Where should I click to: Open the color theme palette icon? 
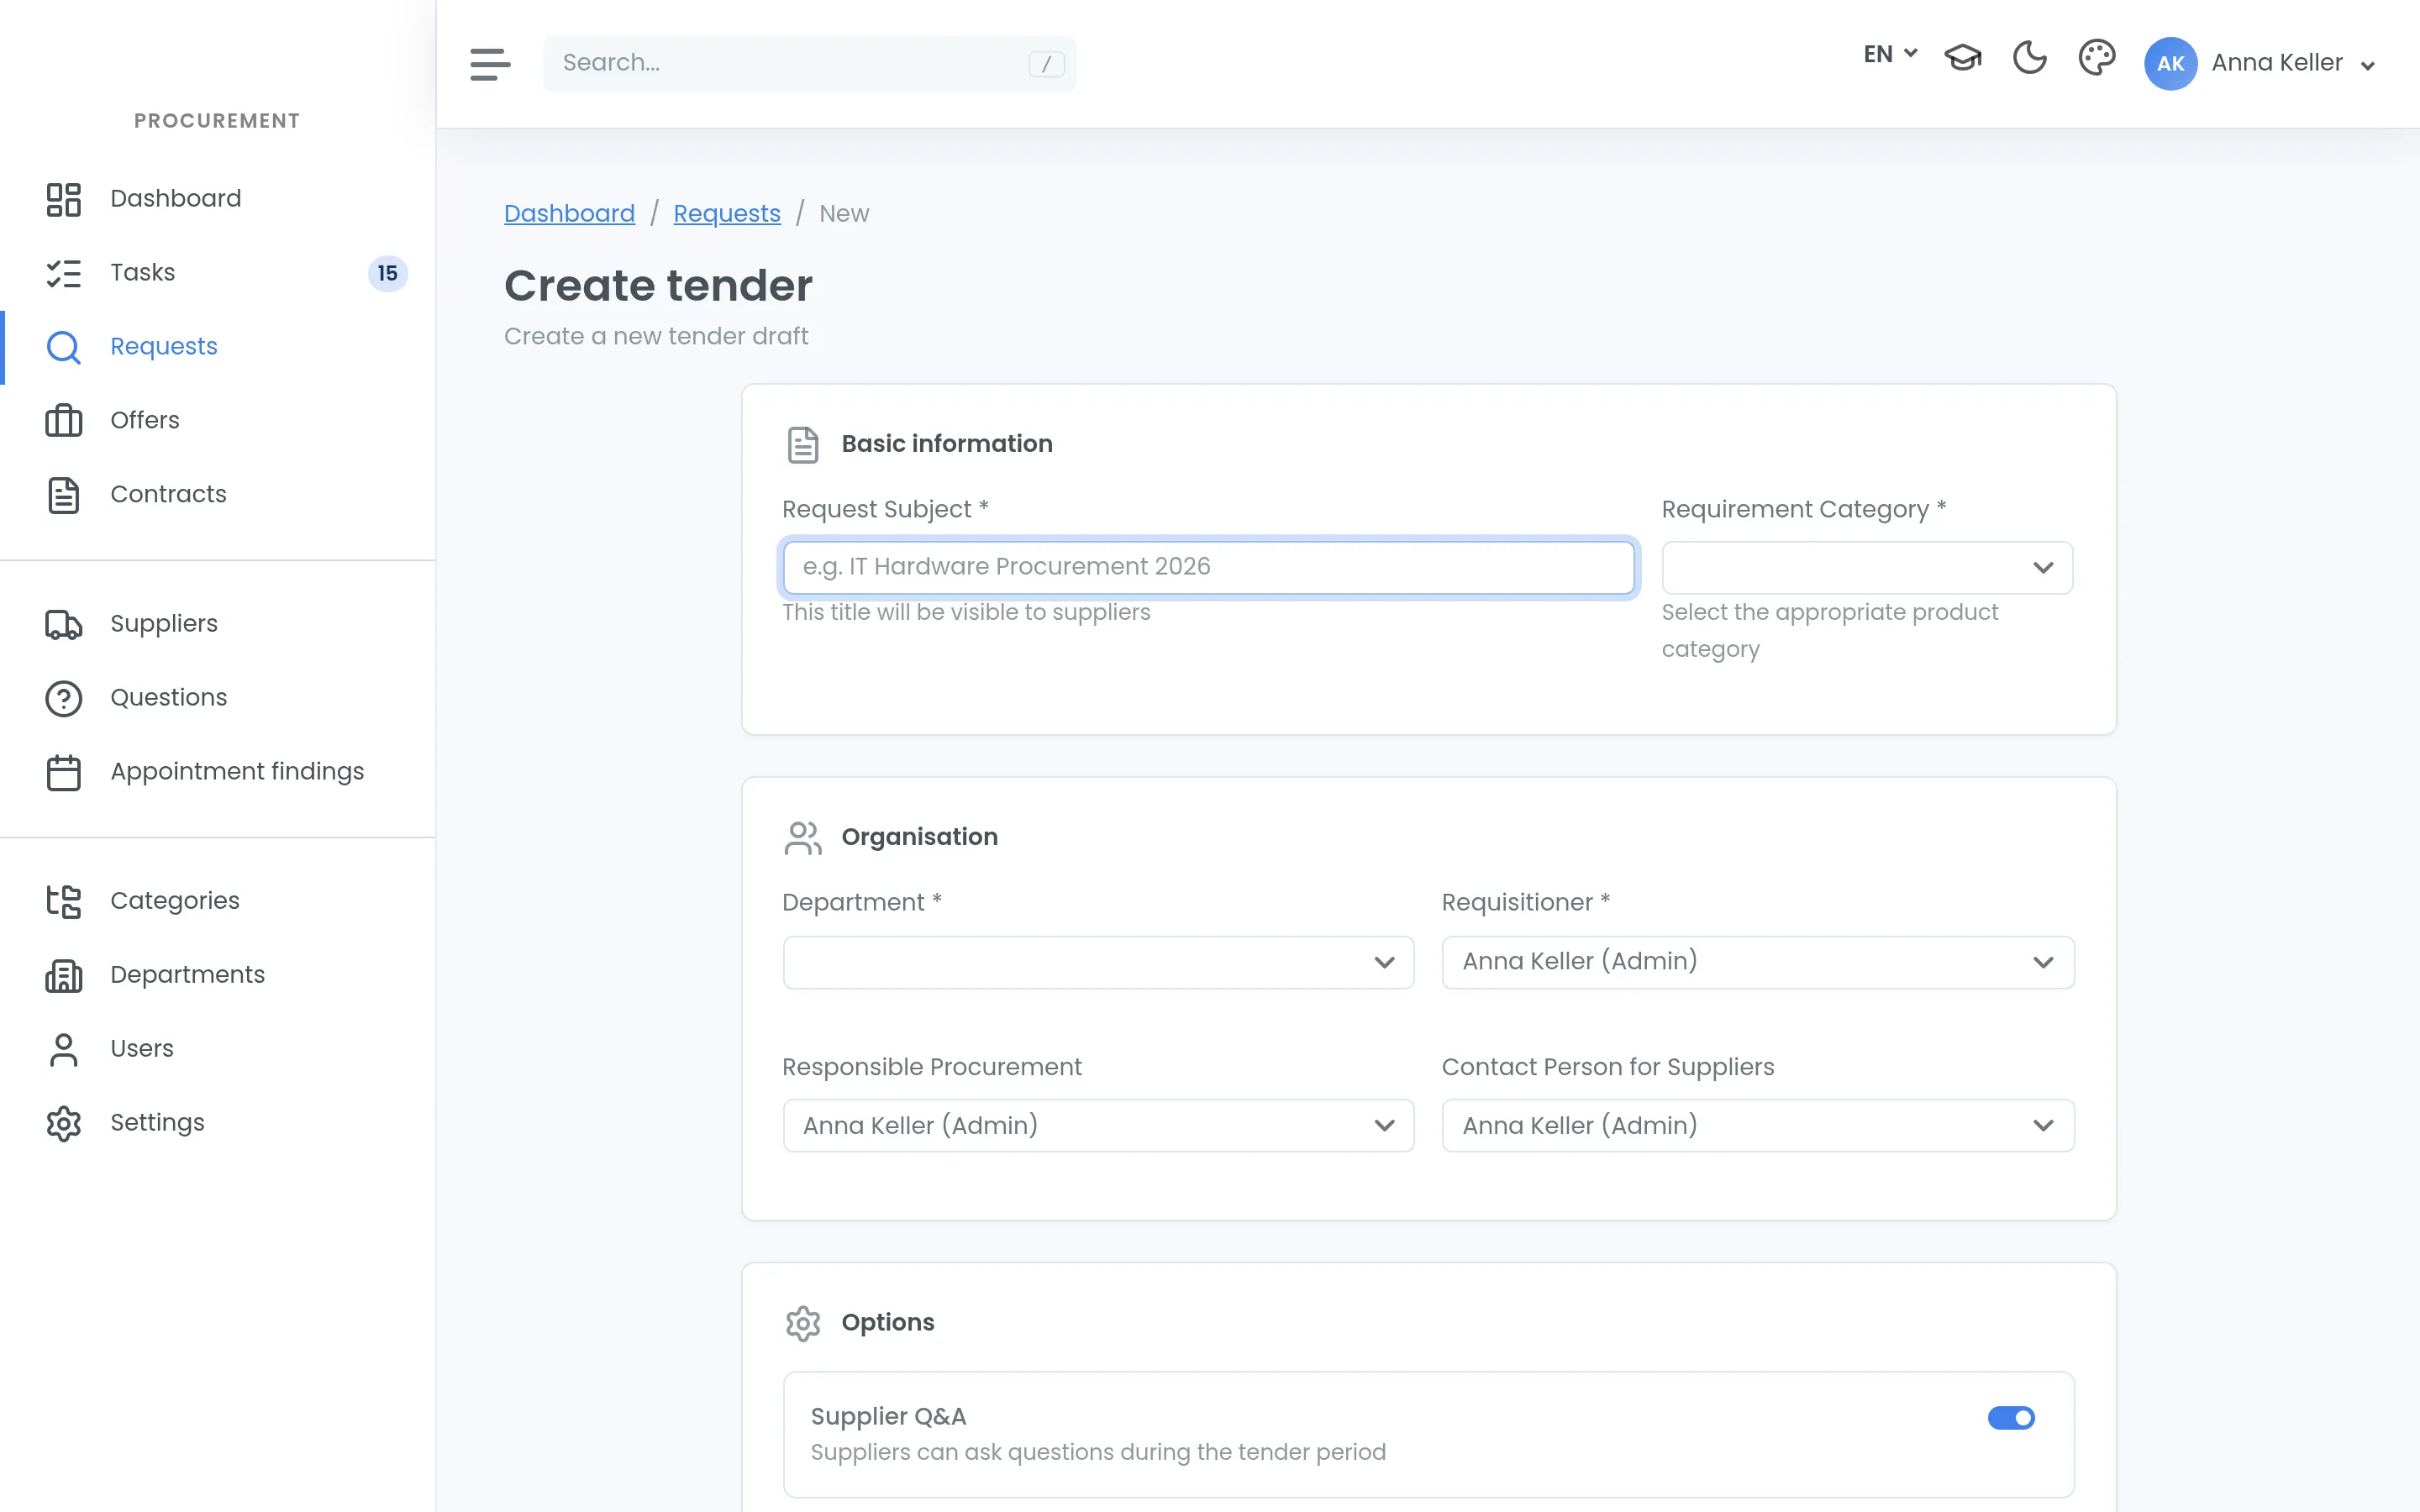click(2096, 58)
